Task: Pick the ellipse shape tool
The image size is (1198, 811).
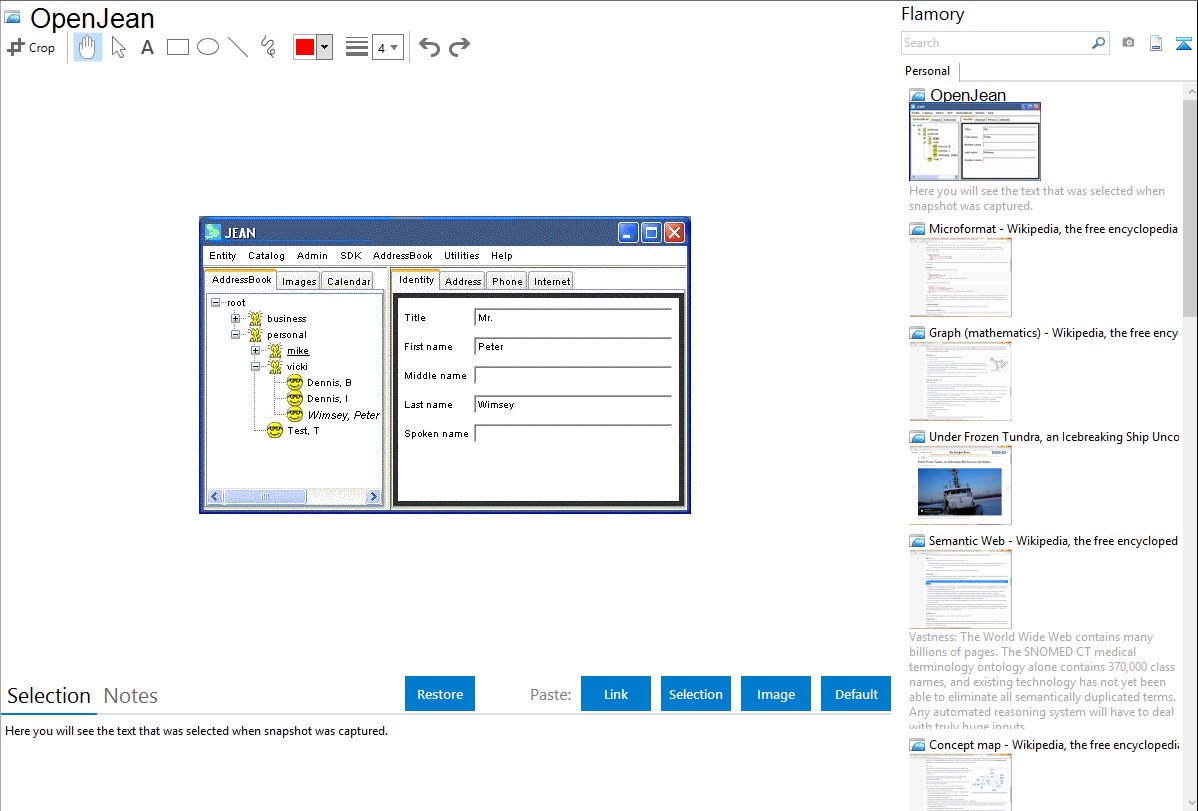Action: coord(208,47)
